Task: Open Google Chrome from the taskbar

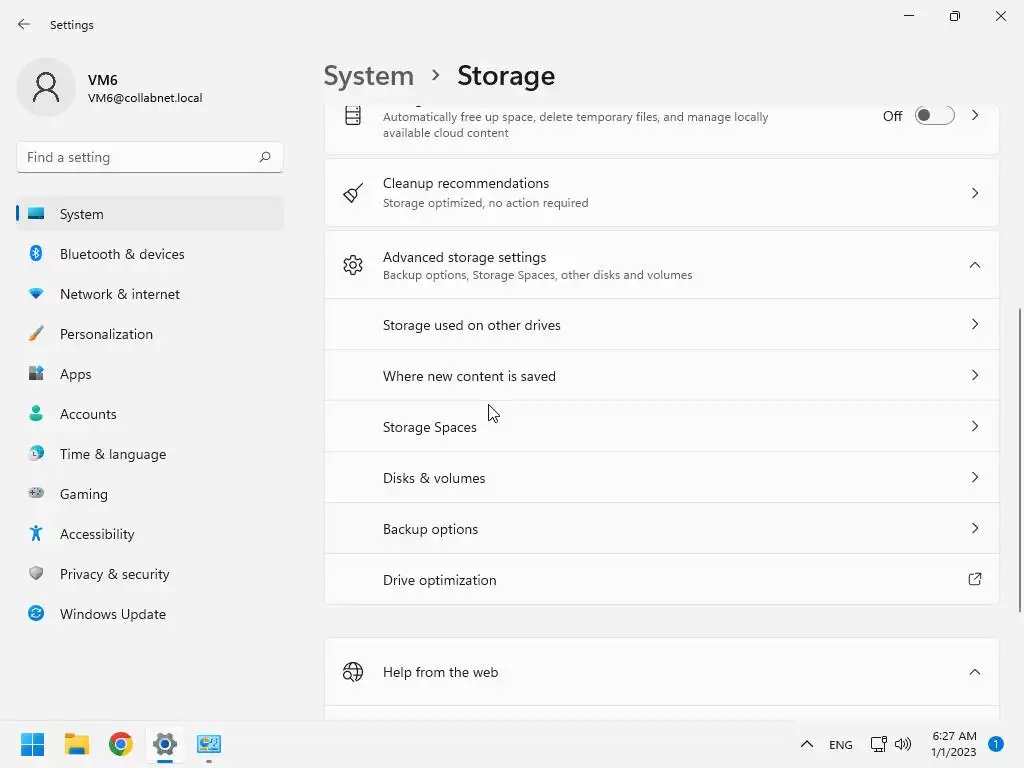Action: click(121, 744)
